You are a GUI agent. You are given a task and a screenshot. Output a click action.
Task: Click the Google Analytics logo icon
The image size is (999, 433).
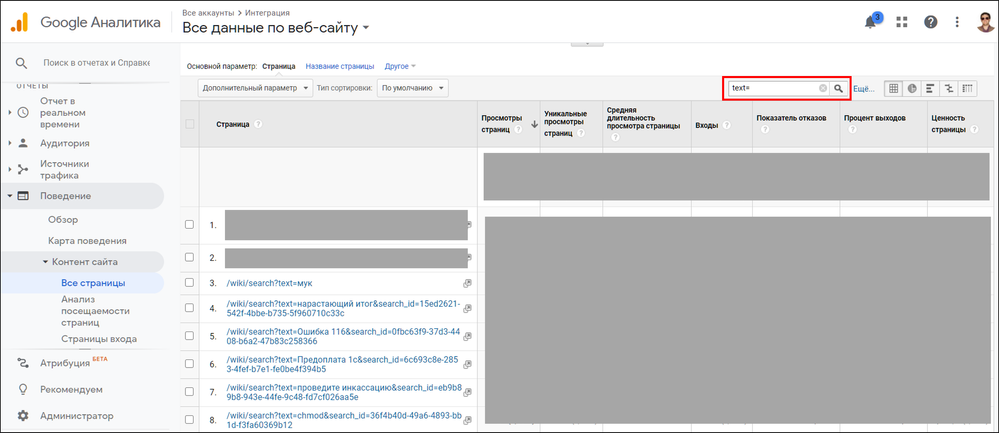pyautogui.click(x=19, y=22)
